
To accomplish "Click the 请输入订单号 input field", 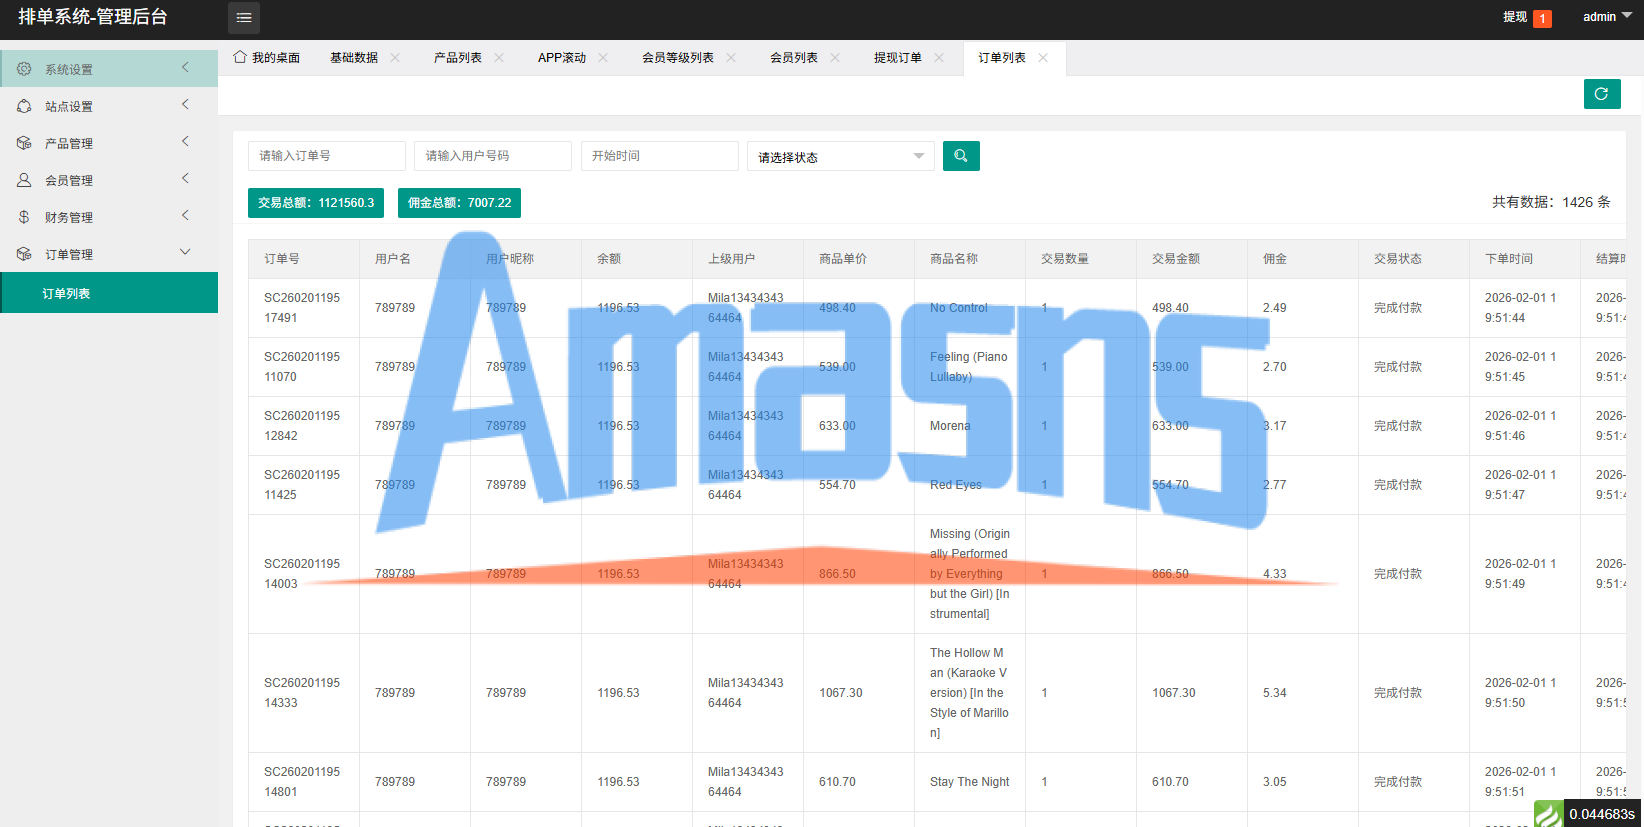I will pos(327,156).
